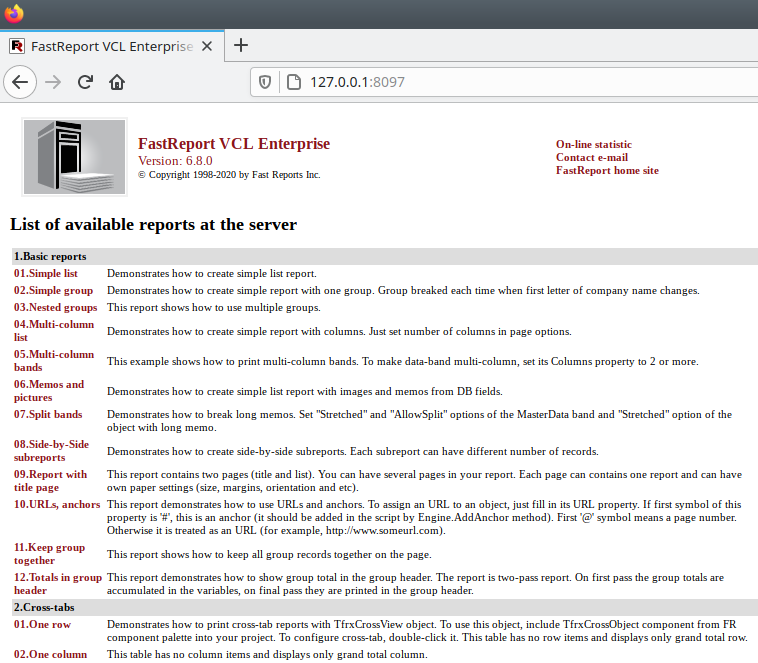Image resolution: width=758 pixels, height=663 pixels.
Task: Click description mentioning TfrxCrossView object
Action: coord(427,631)
